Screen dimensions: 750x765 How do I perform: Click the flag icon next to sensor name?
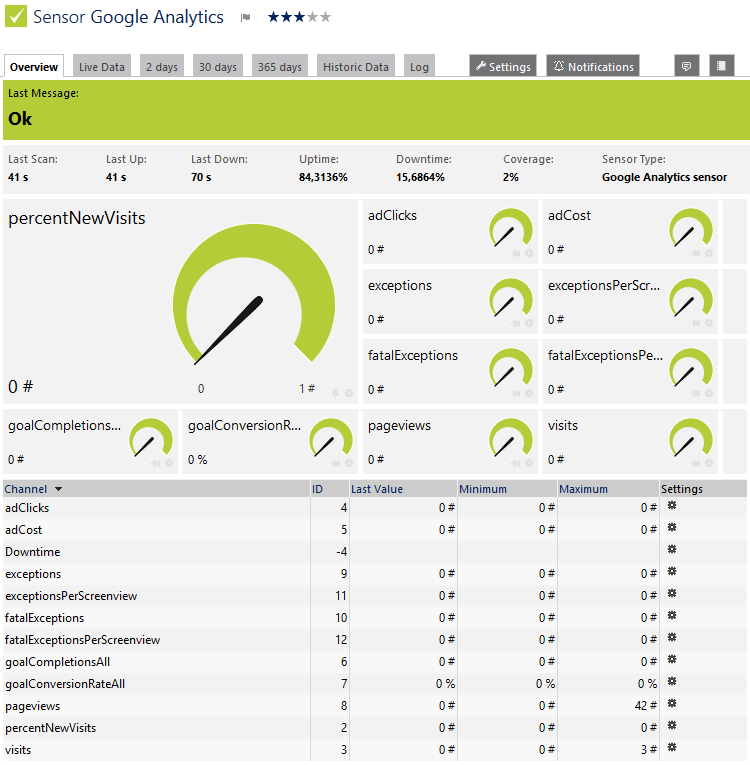(245, 18)
